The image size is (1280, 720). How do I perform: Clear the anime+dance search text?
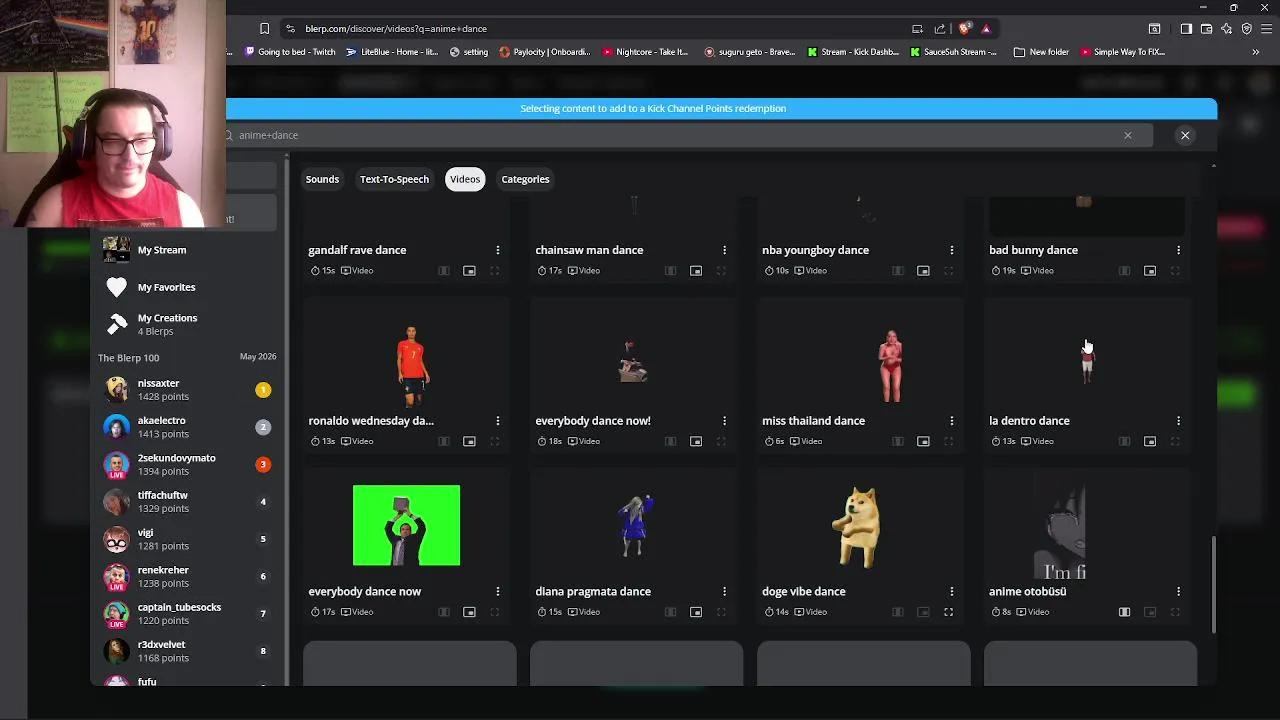tap(1128, 135)
